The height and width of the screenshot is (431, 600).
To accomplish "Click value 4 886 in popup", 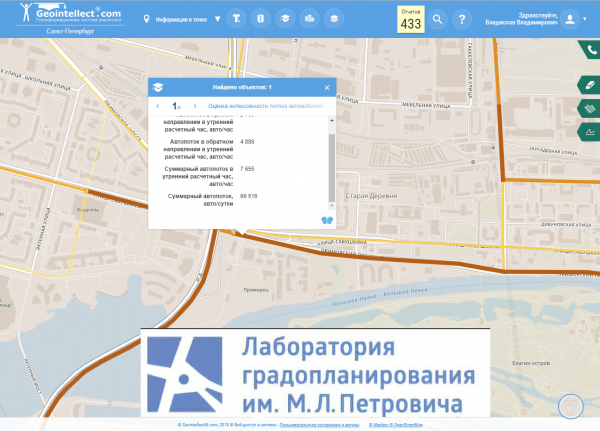I will [x=247, y=142].
